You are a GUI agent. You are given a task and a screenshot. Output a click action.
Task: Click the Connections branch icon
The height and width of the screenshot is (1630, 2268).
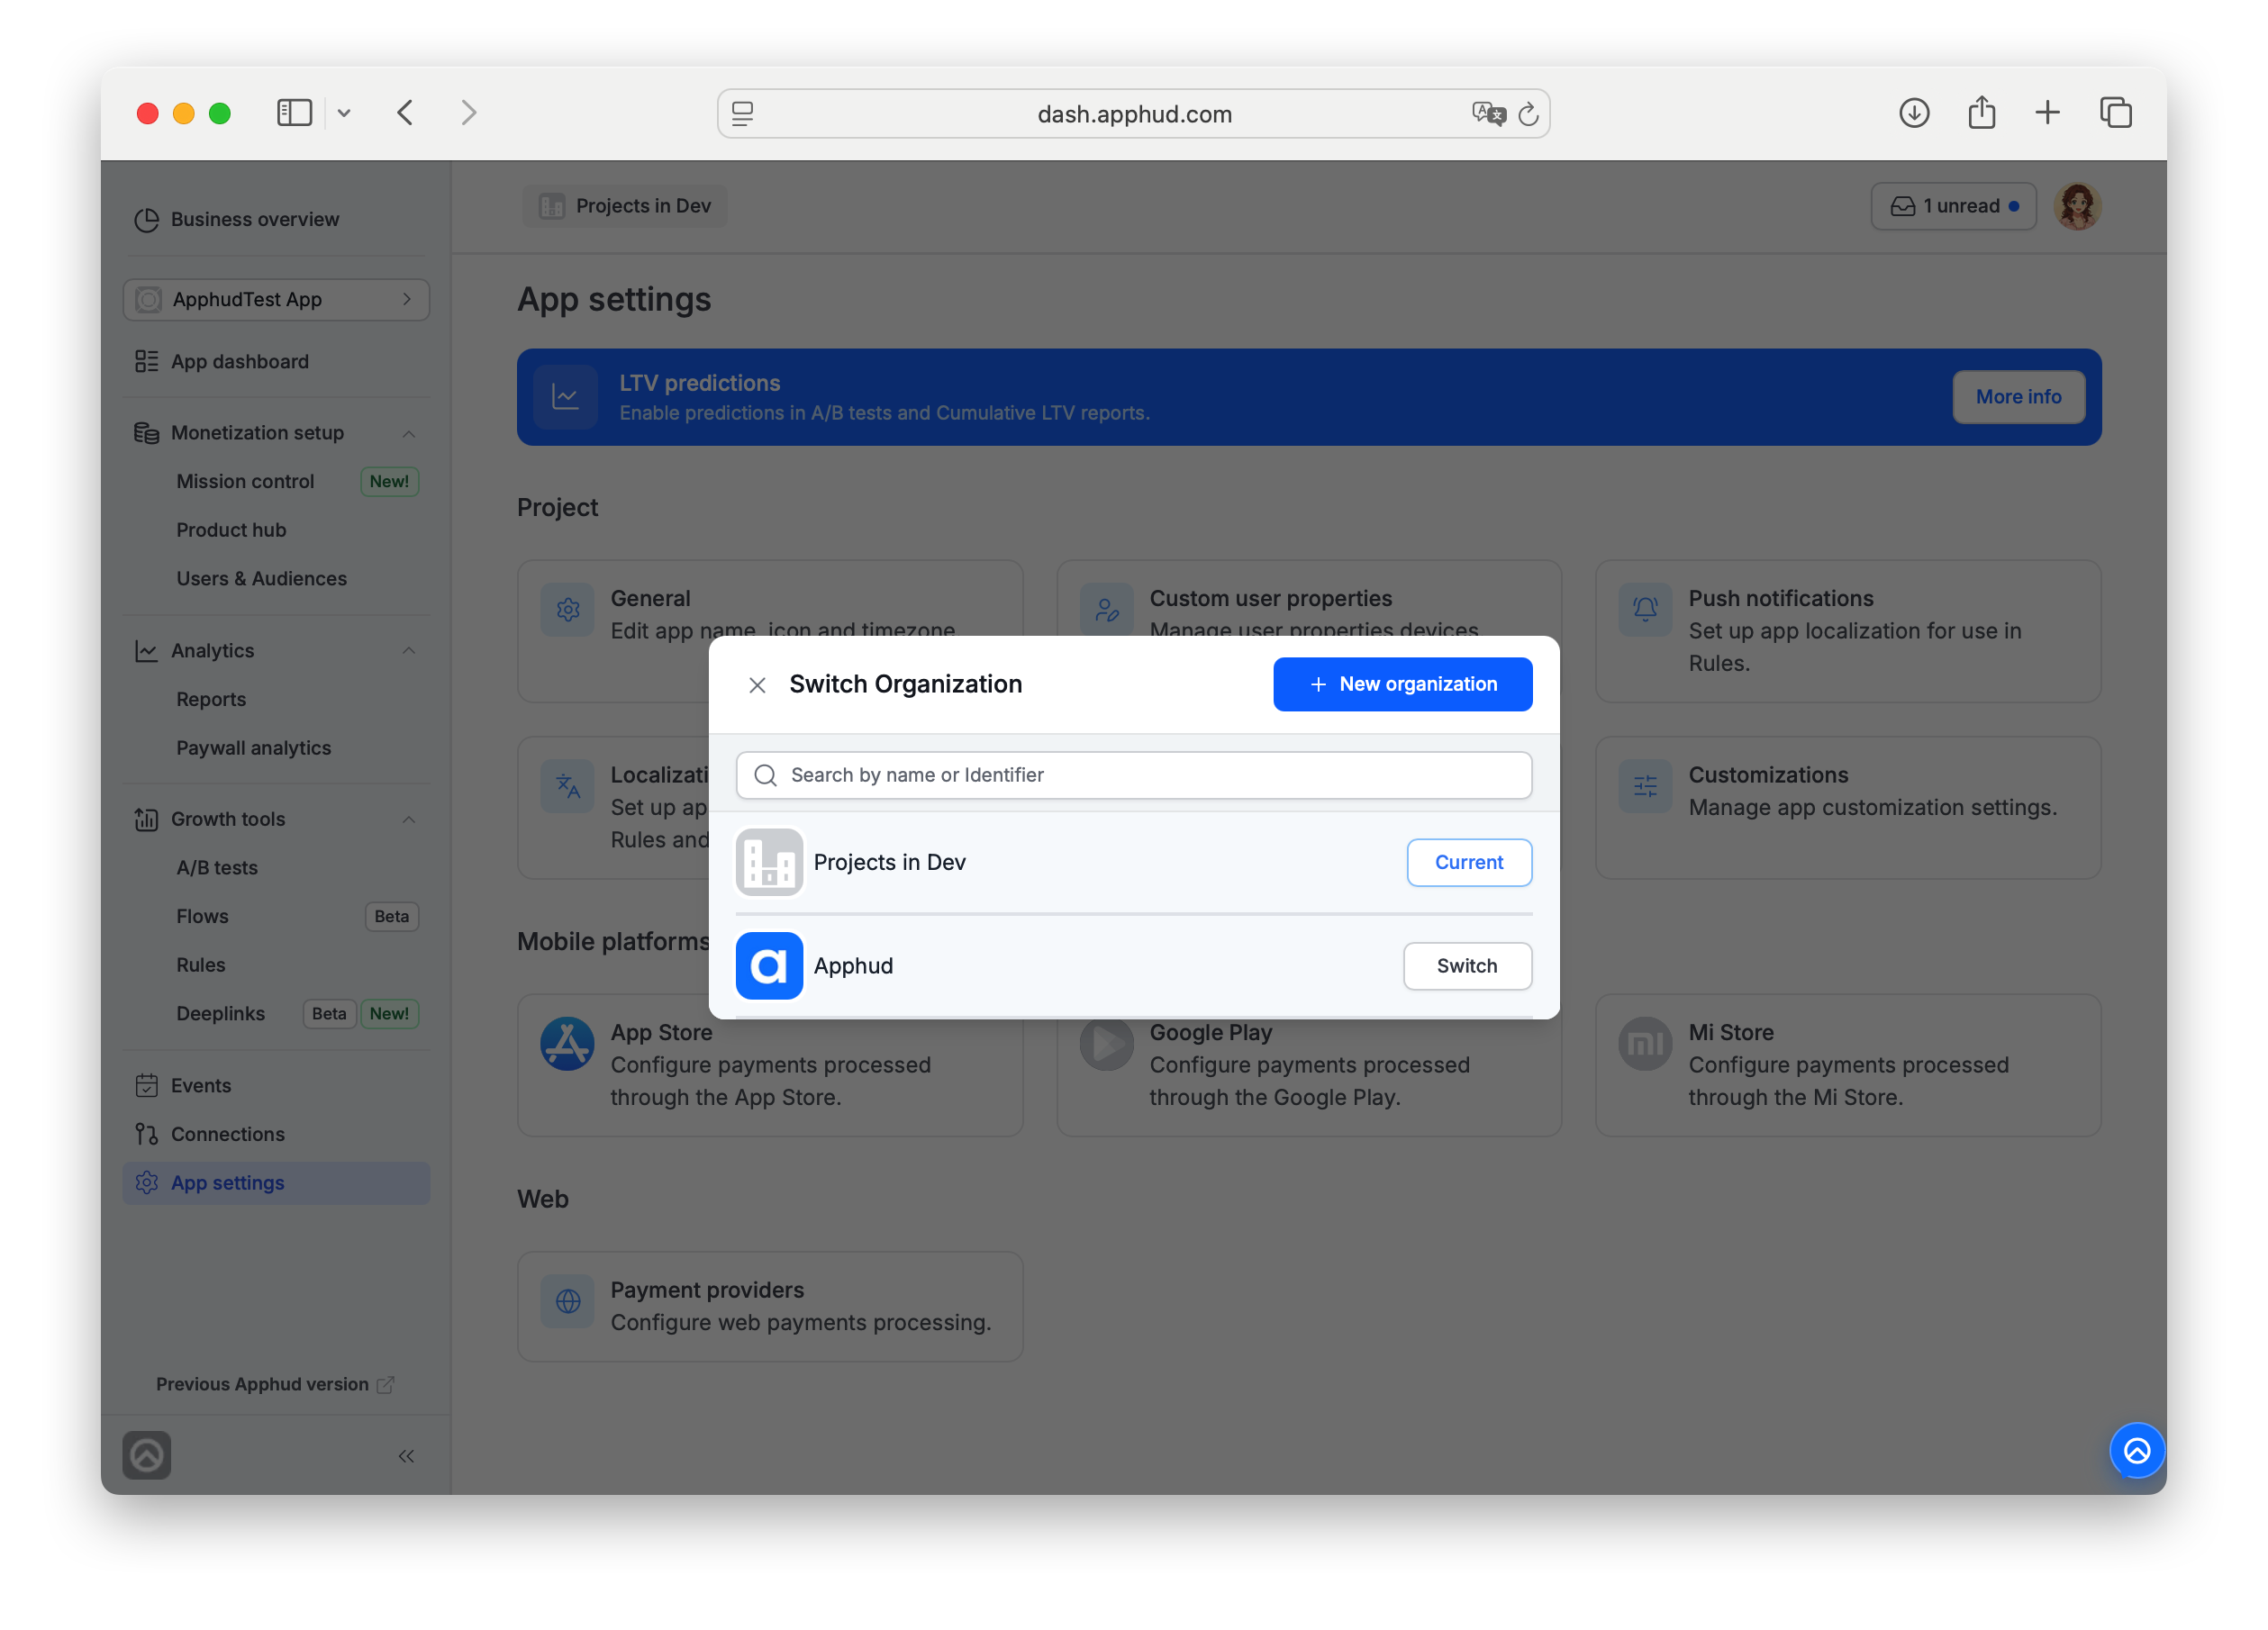[146, 1134]
